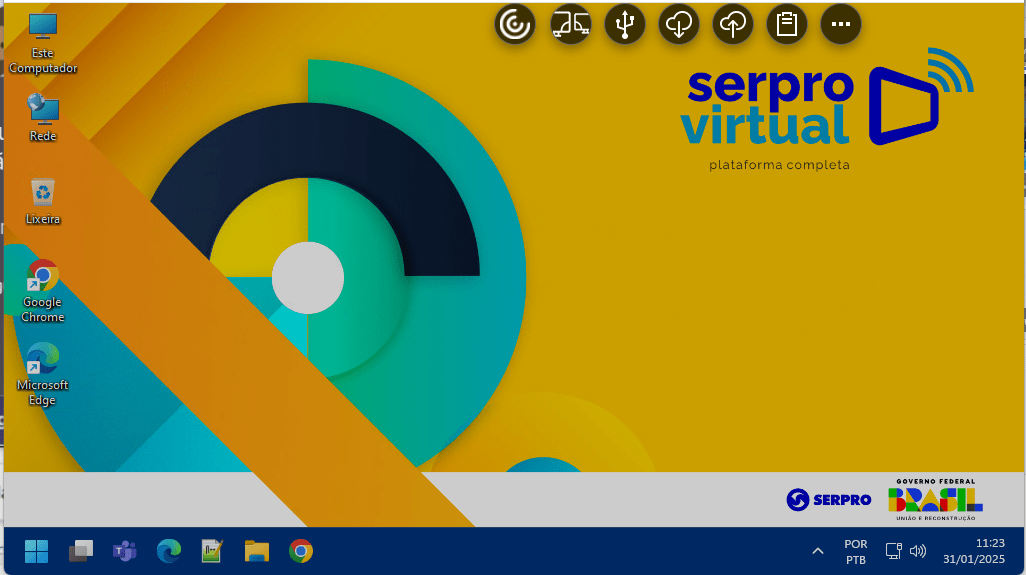The height and width of the screenshot is (575, 1026).
Task: Open the clipboard tool icon
Action: pos(787,24)
